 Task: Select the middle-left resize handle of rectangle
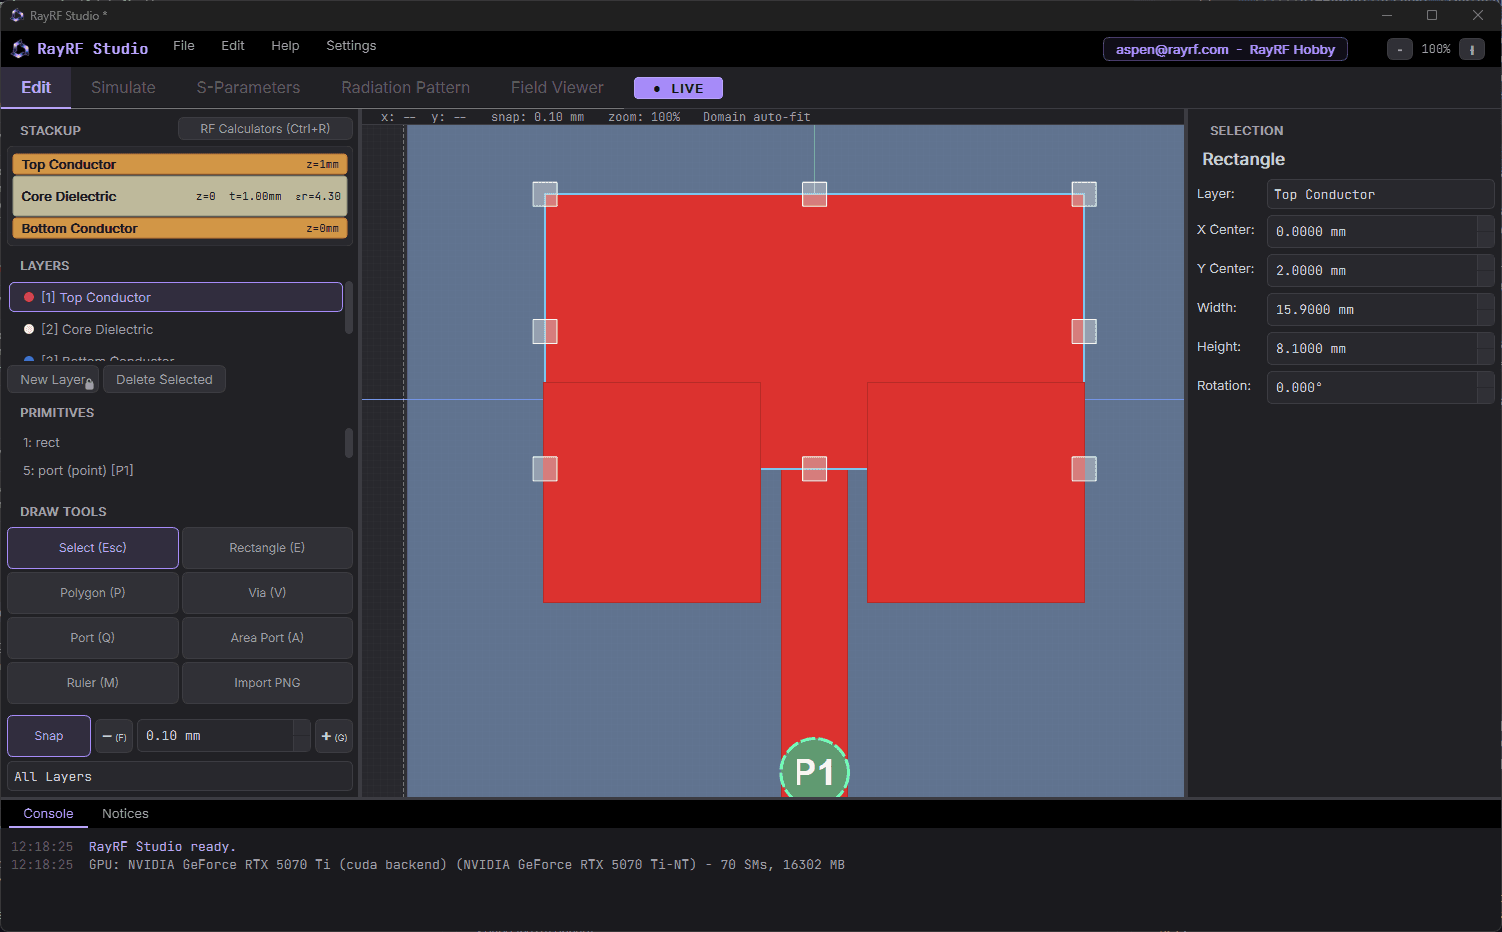point(545,331)
